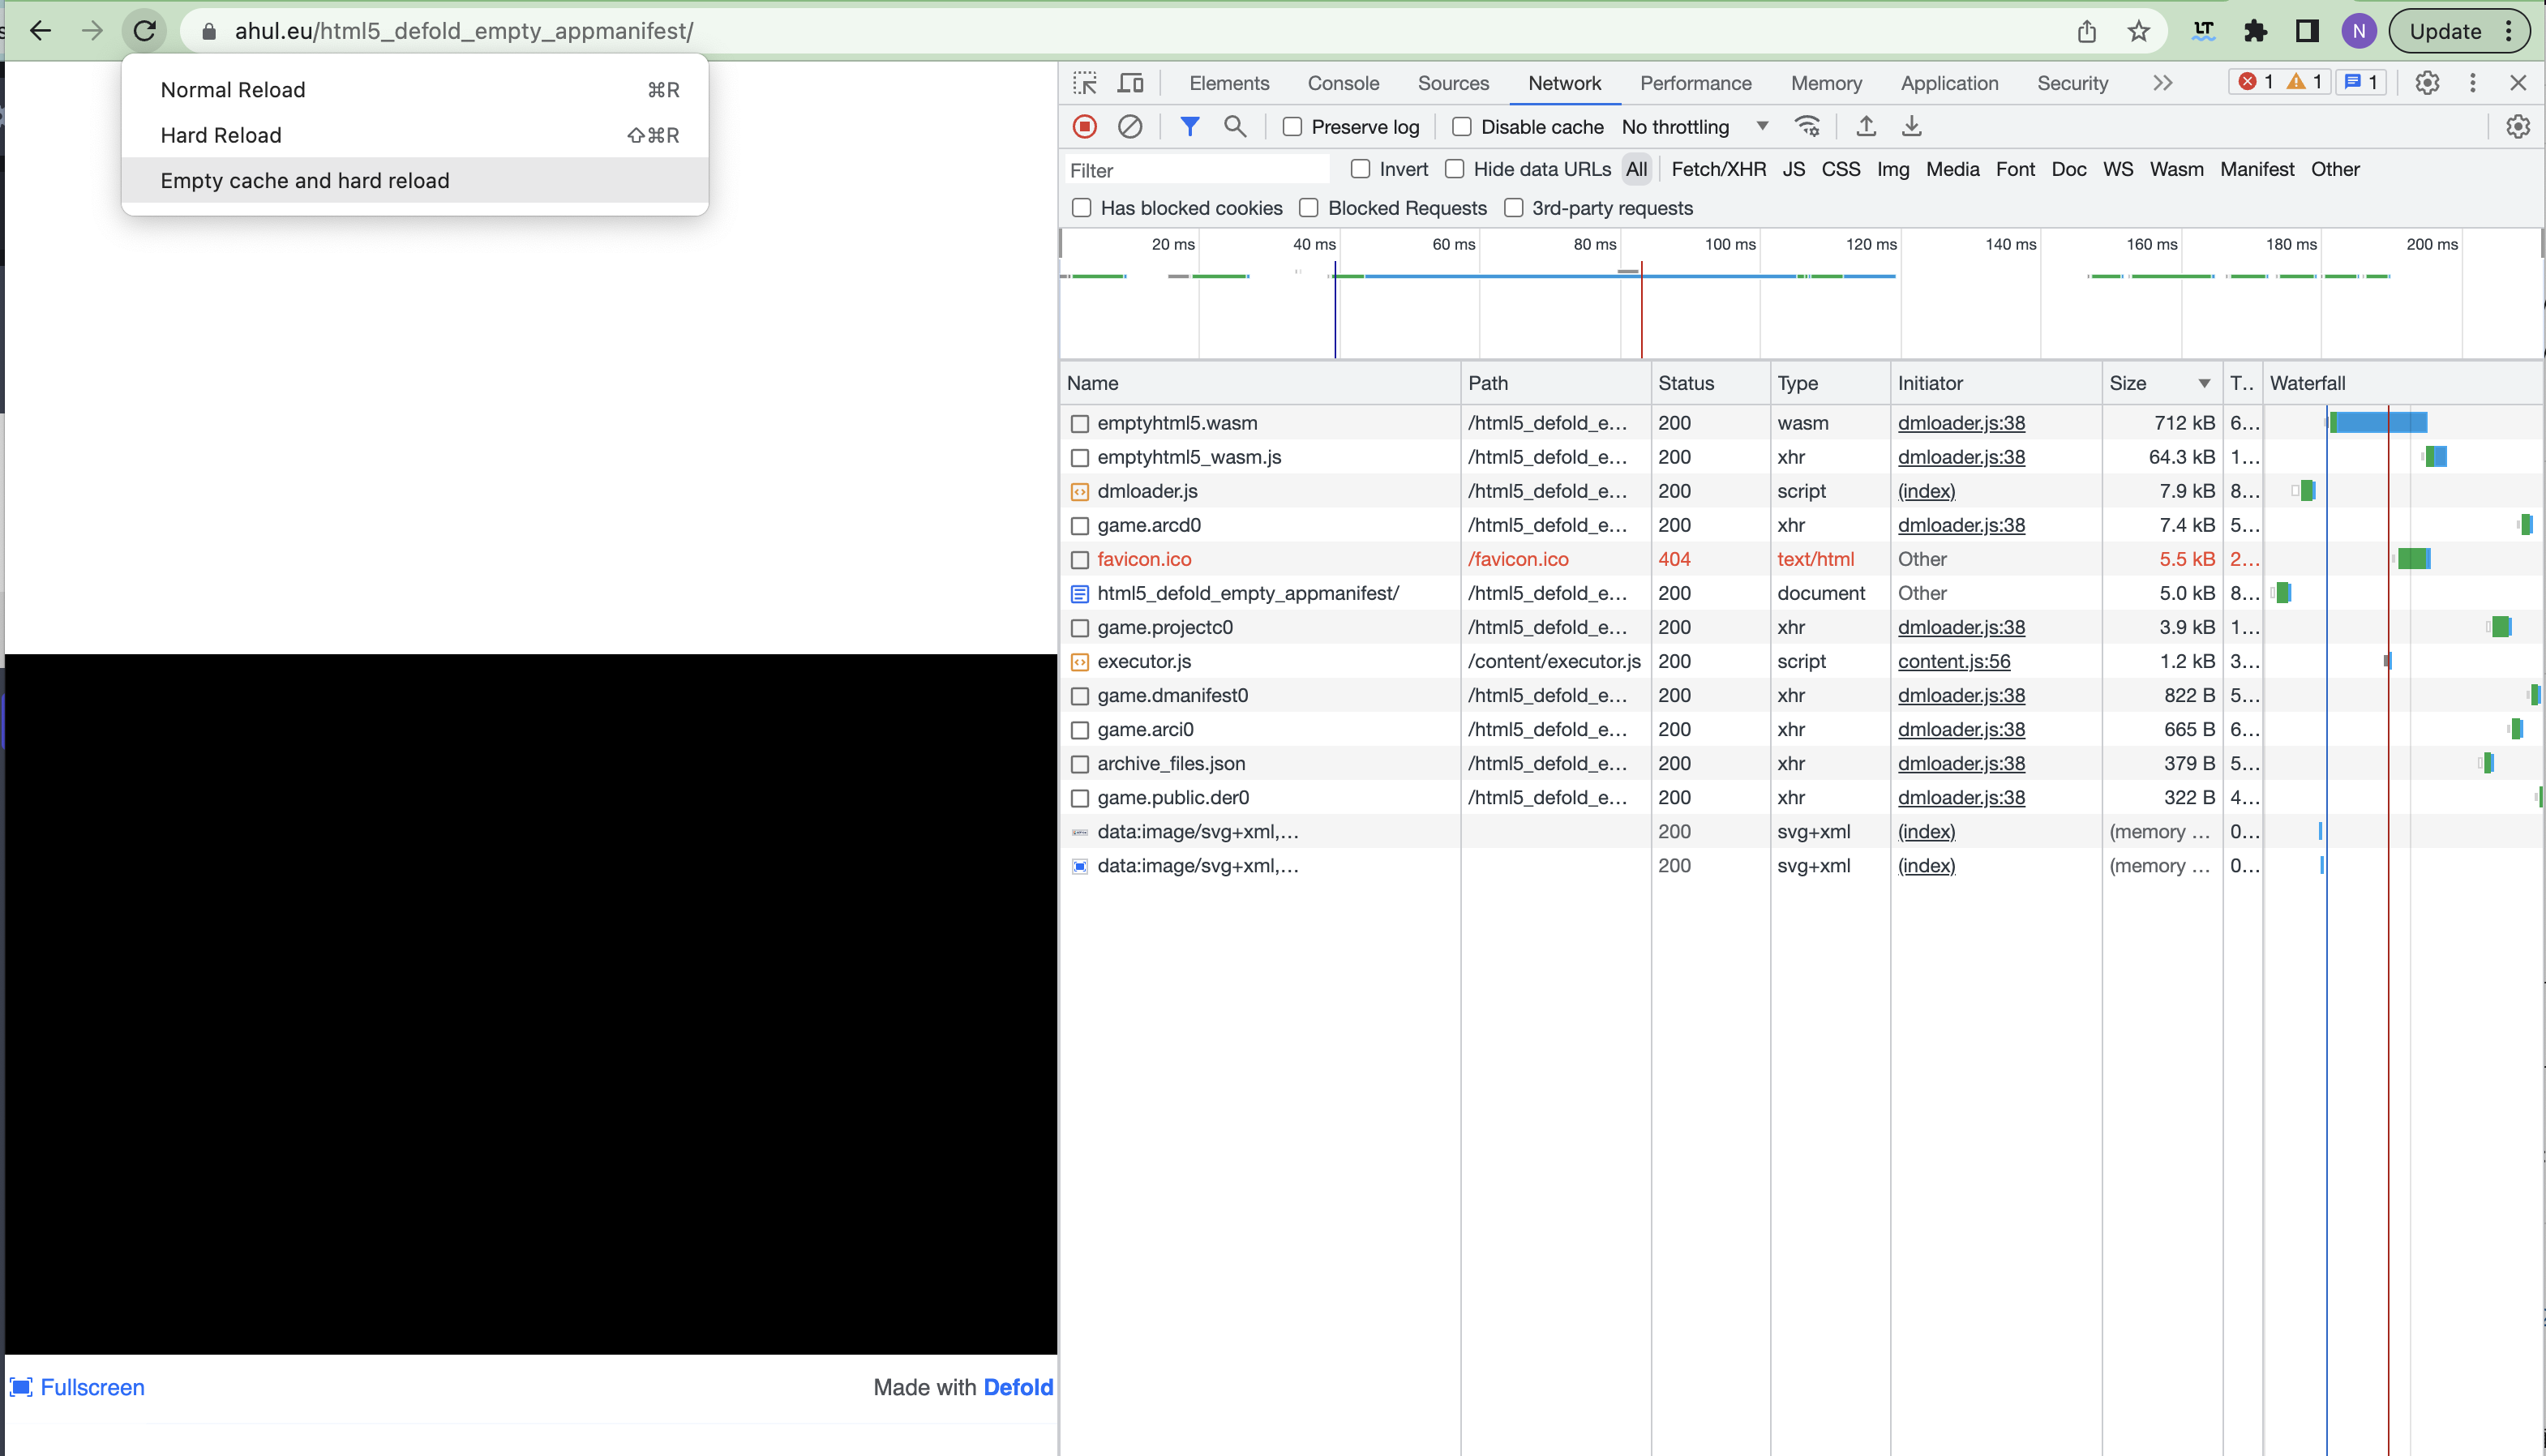Sort by Path column header

1555,383
